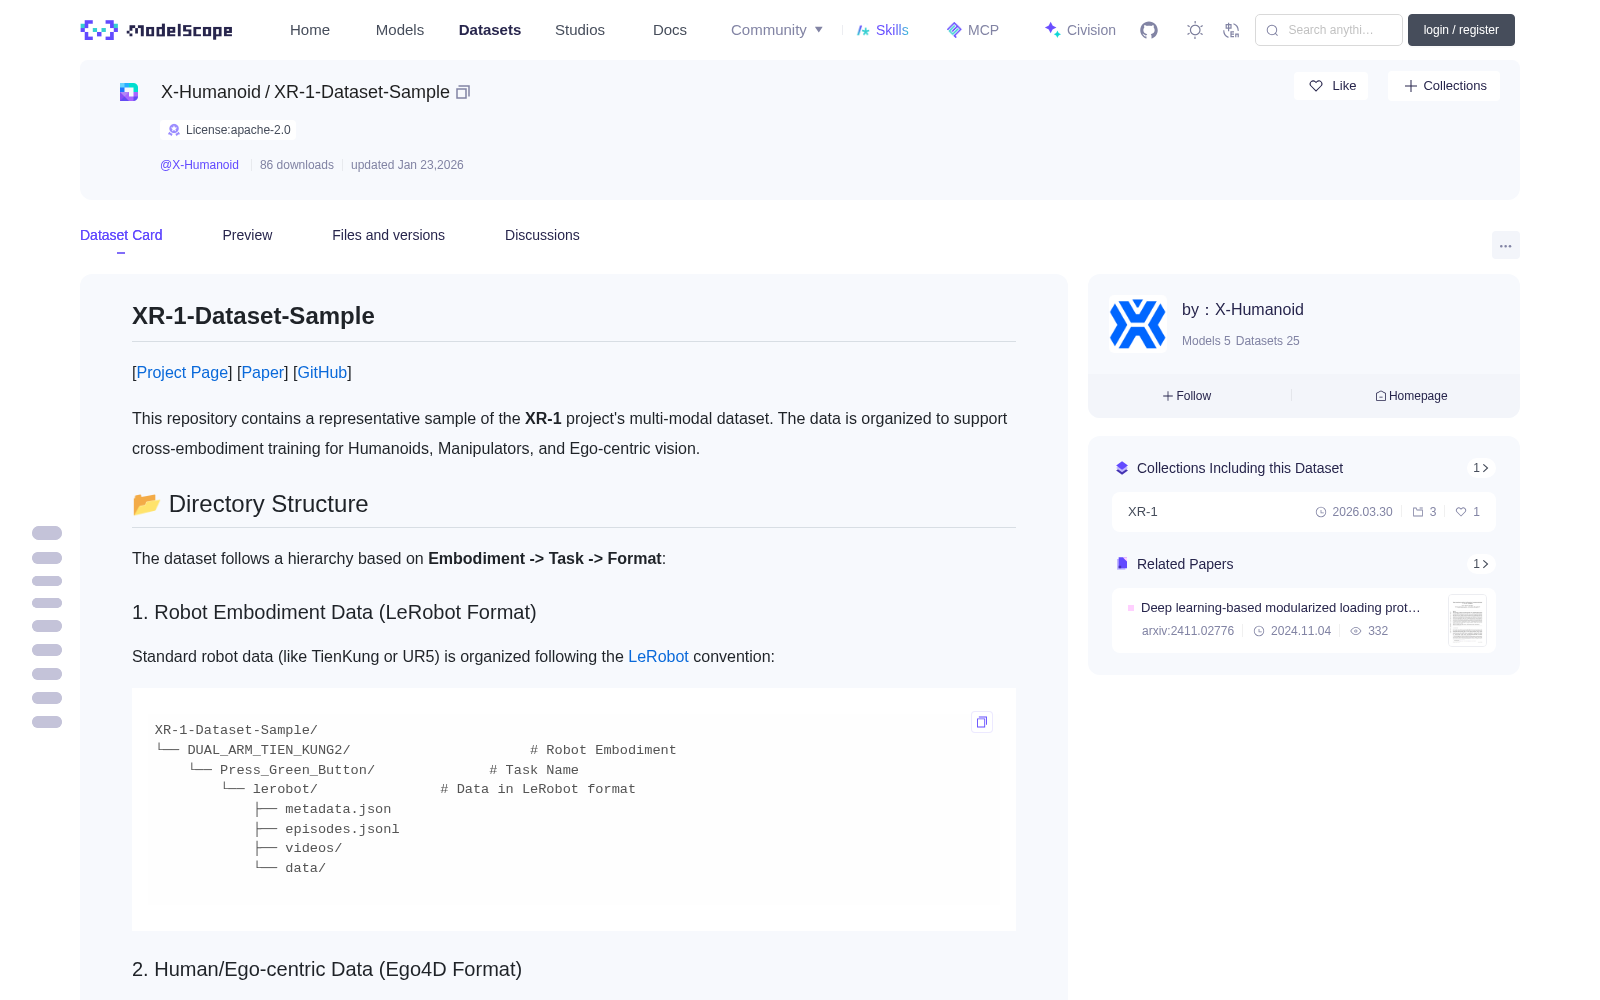Open the Project Page link
Viewport: 1600px width, 1000px height.
click(x=182, y=372)
